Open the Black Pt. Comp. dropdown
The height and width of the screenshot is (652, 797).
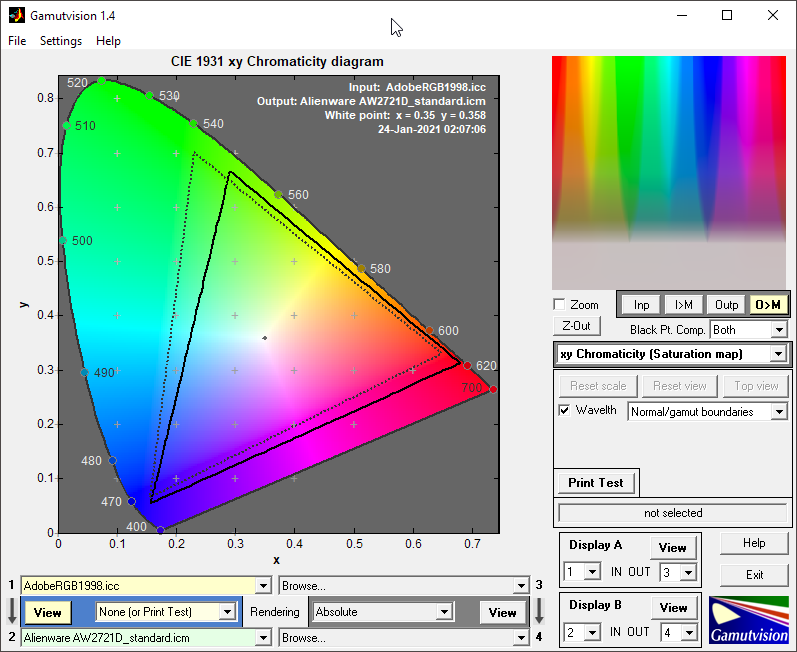(x=749, y=330)
